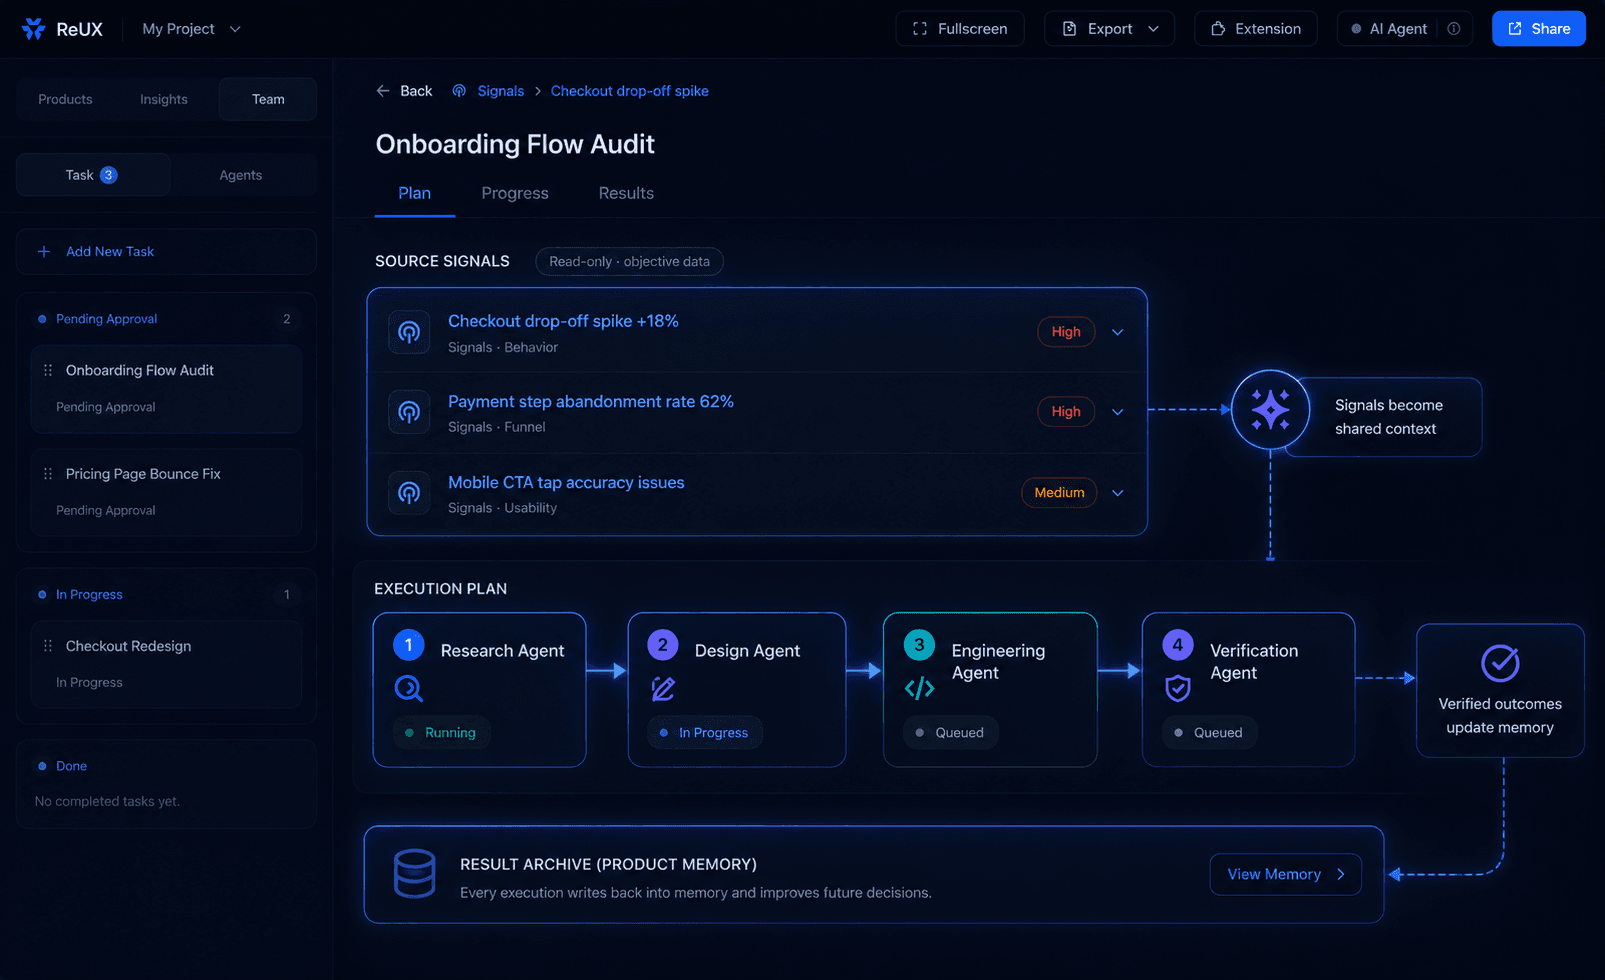This screenshot has height=980, width=1605.
Task: Expand the Checkout drop-off spike signal chevron
Action: [1118, 332]
